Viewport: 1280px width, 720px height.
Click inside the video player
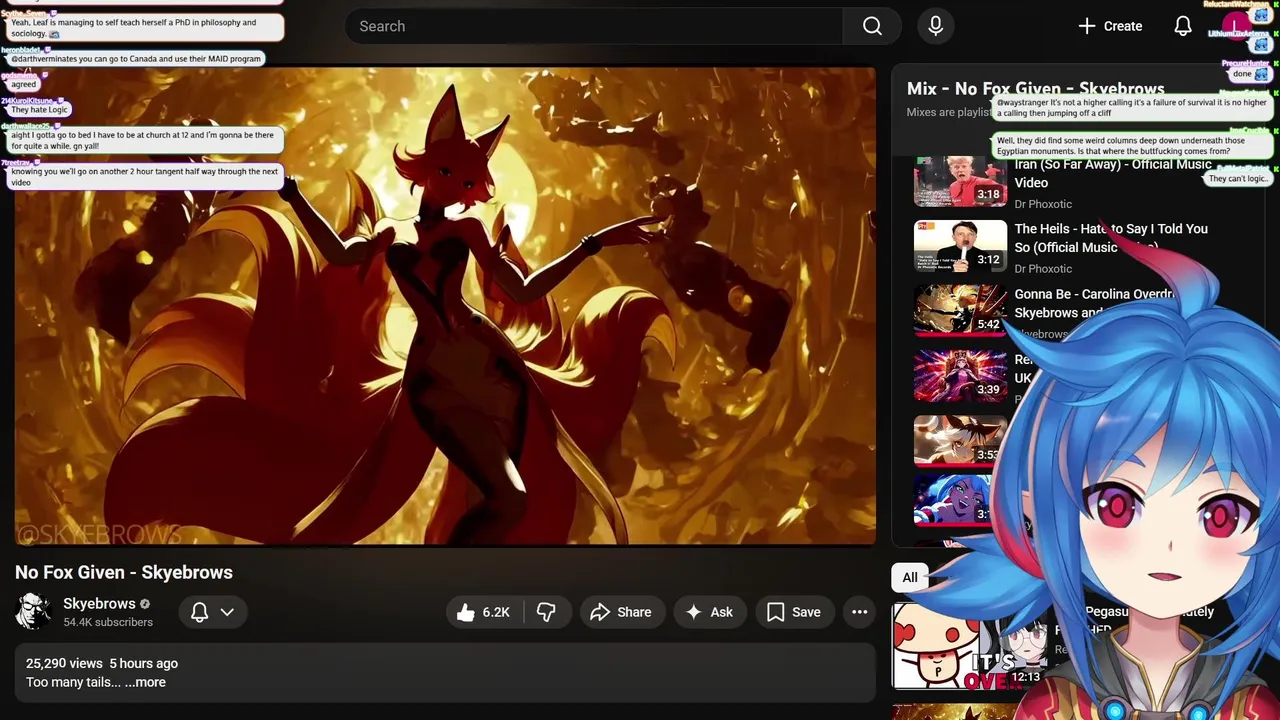point(445,306)
